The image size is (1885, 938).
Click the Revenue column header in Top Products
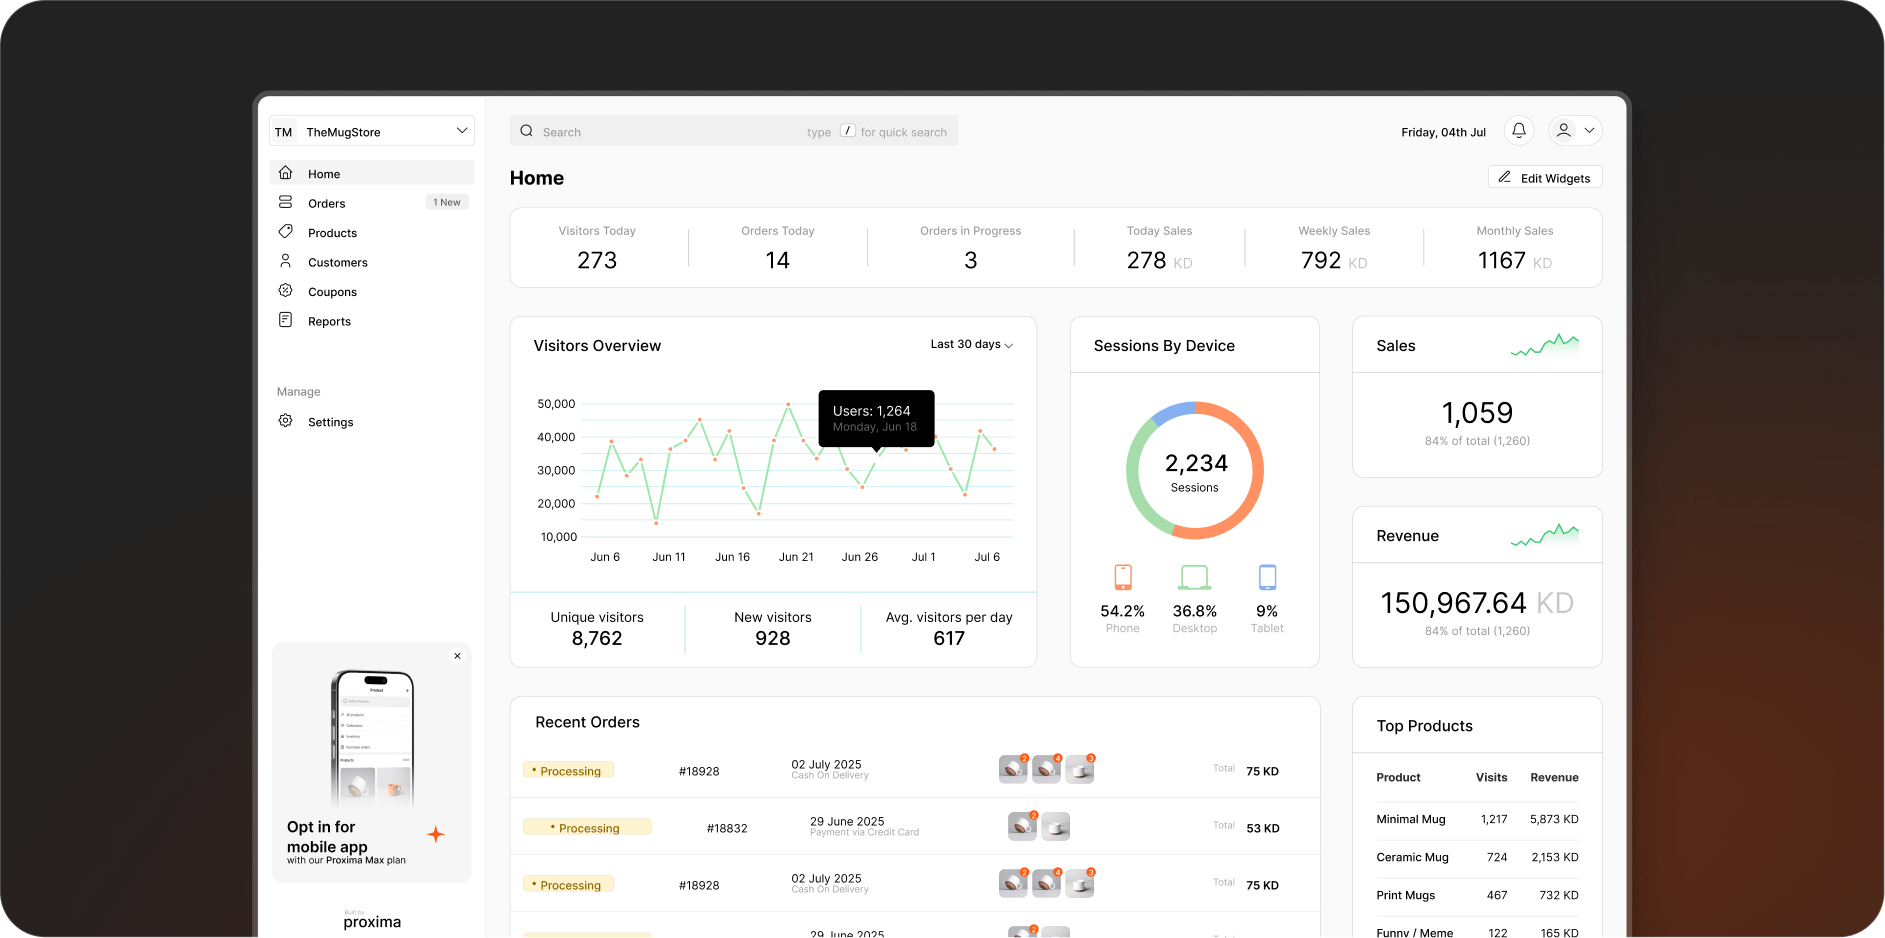[x=1554, y=777]
